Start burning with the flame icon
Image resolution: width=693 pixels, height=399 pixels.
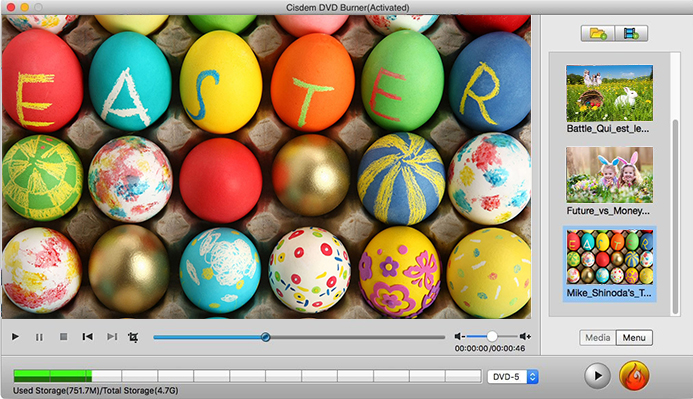tap(634, 376)
